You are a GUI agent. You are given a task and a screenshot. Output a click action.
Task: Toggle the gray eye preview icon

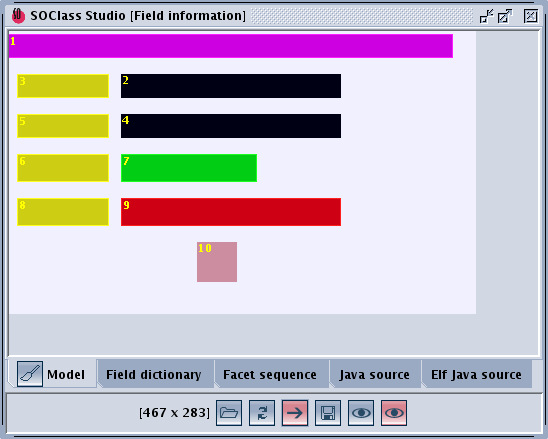[361, 413]
